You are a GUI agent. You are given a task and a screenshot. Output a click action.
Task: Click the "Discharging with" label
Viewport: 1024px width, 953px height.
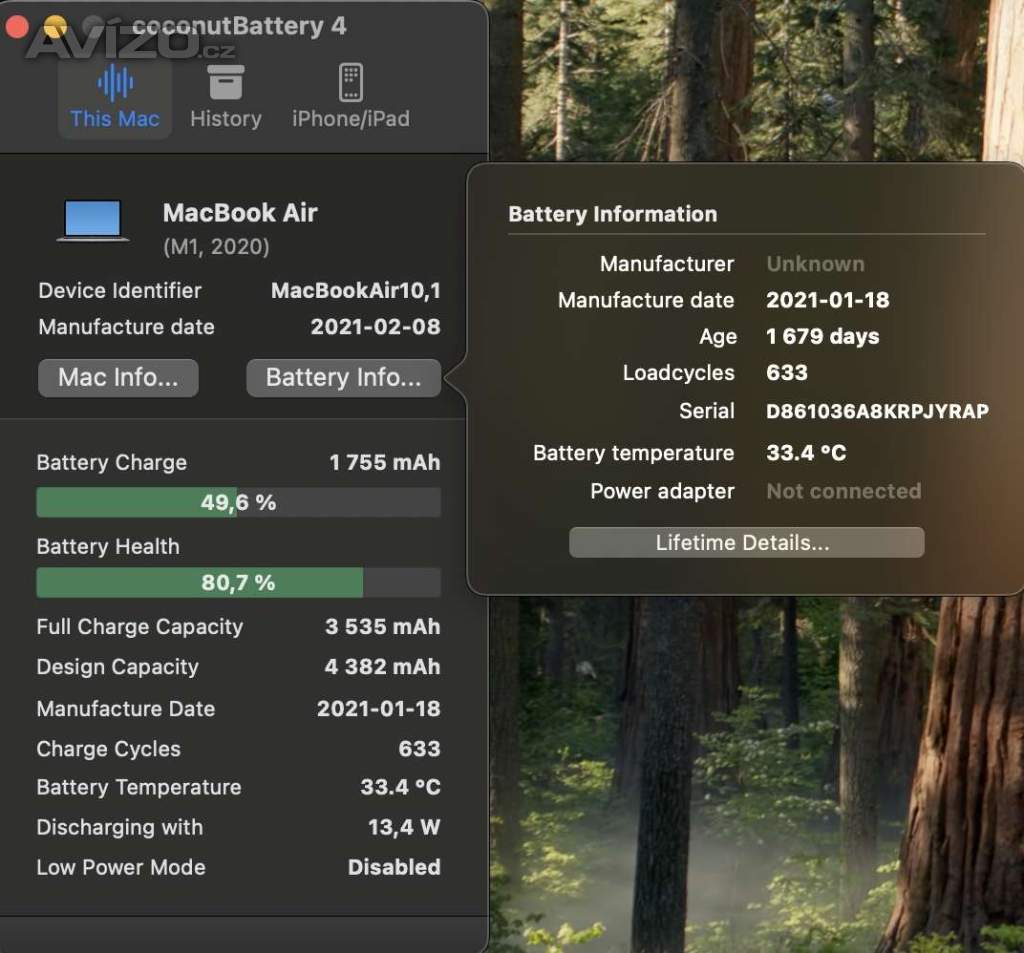120,827
